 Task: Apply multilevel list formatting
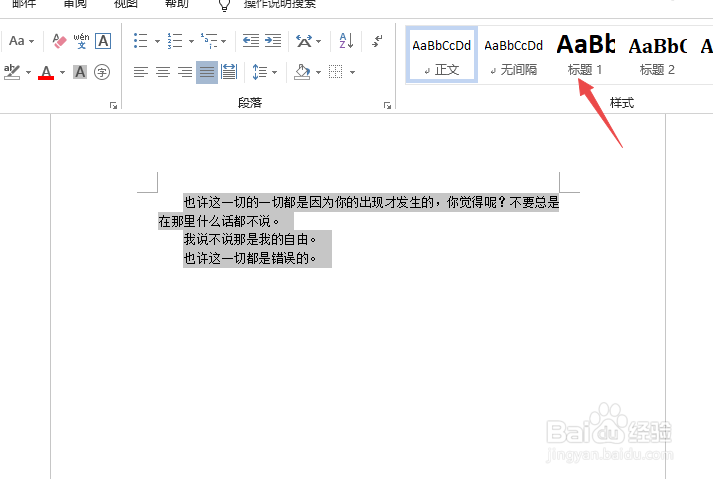tap(209, 41)
